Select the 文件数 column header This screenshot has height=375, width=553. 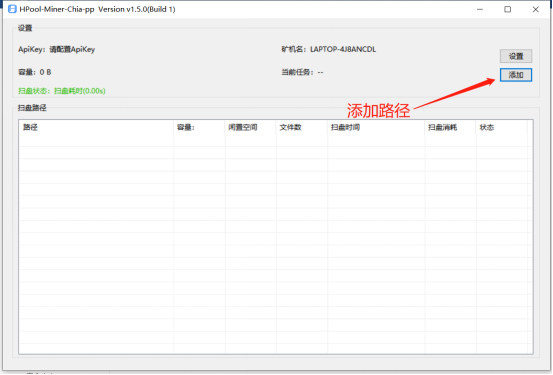302,127
